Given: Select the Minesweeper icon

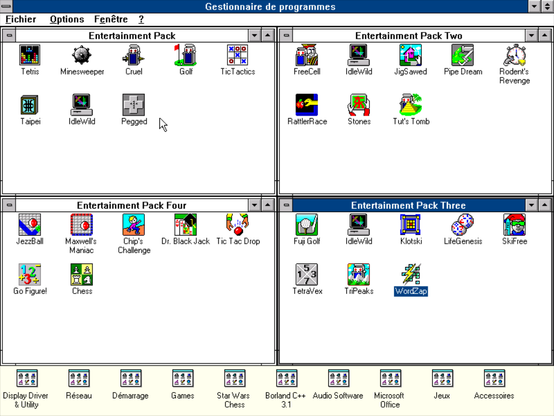Looking at the screenshot, I should coord(82,55).
